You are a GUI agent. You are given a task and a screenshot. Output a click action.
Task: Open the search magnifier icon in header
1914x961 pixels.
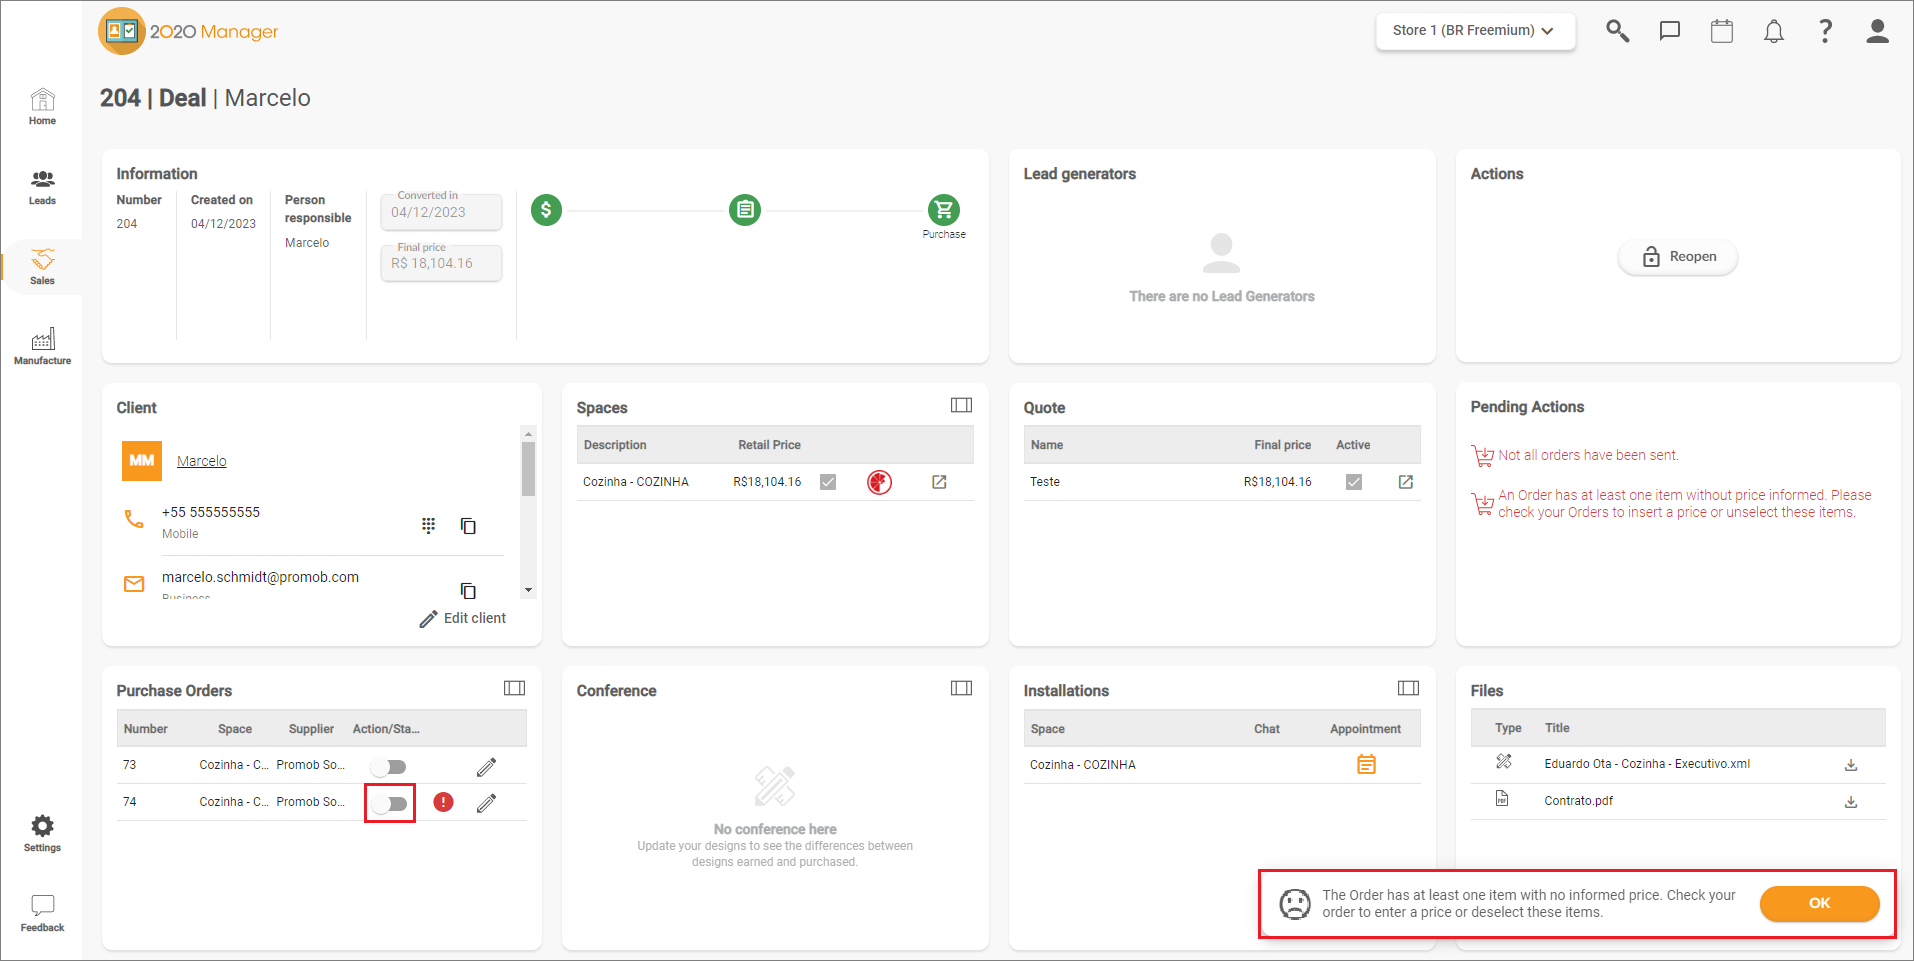coord(1617,31)
